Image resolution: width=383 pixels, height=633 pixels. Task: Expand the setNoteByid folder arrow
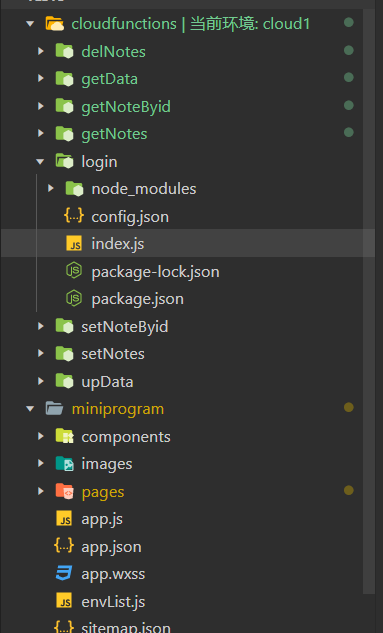click(40, 326)
